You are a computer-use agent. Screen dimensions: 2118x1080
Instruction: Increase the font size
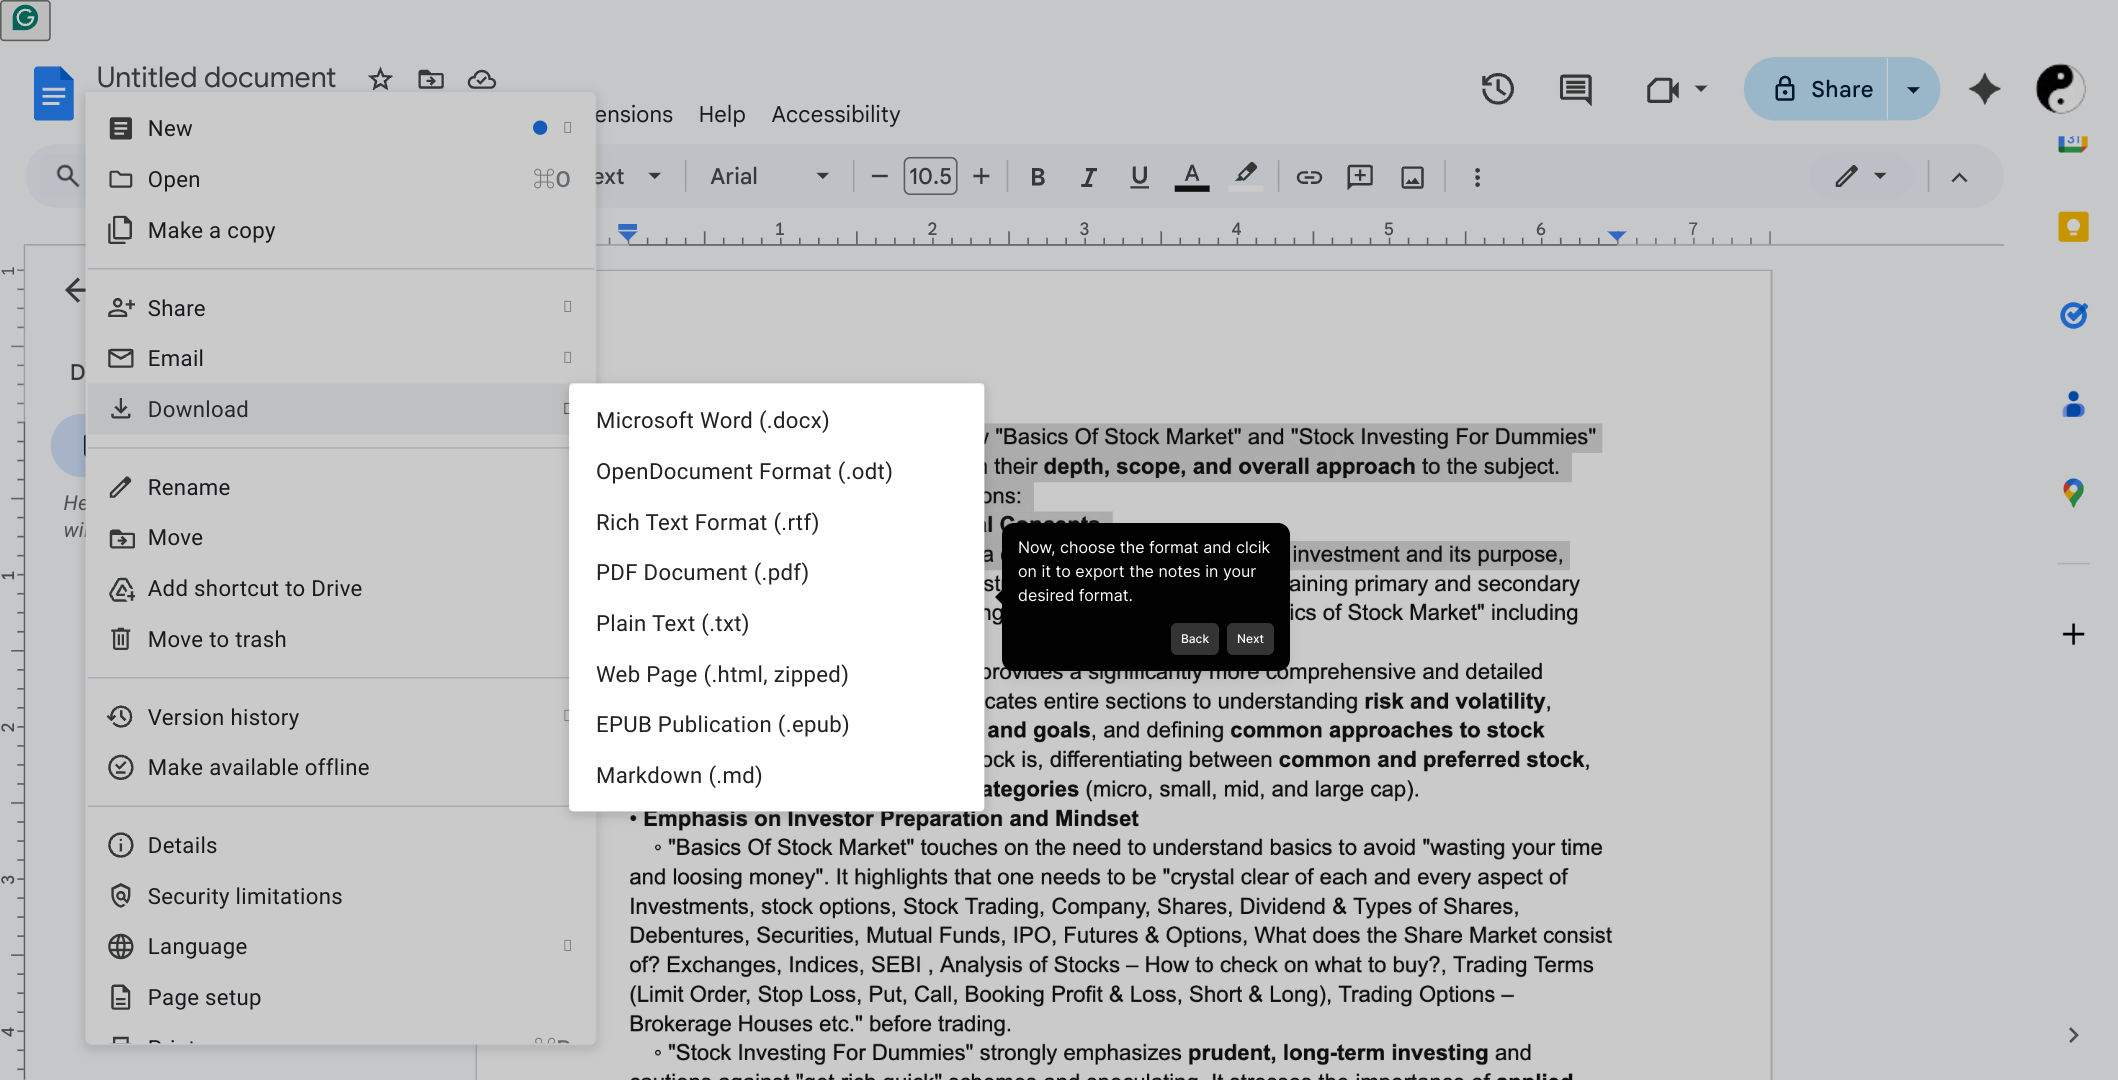[x=982, y=176]
